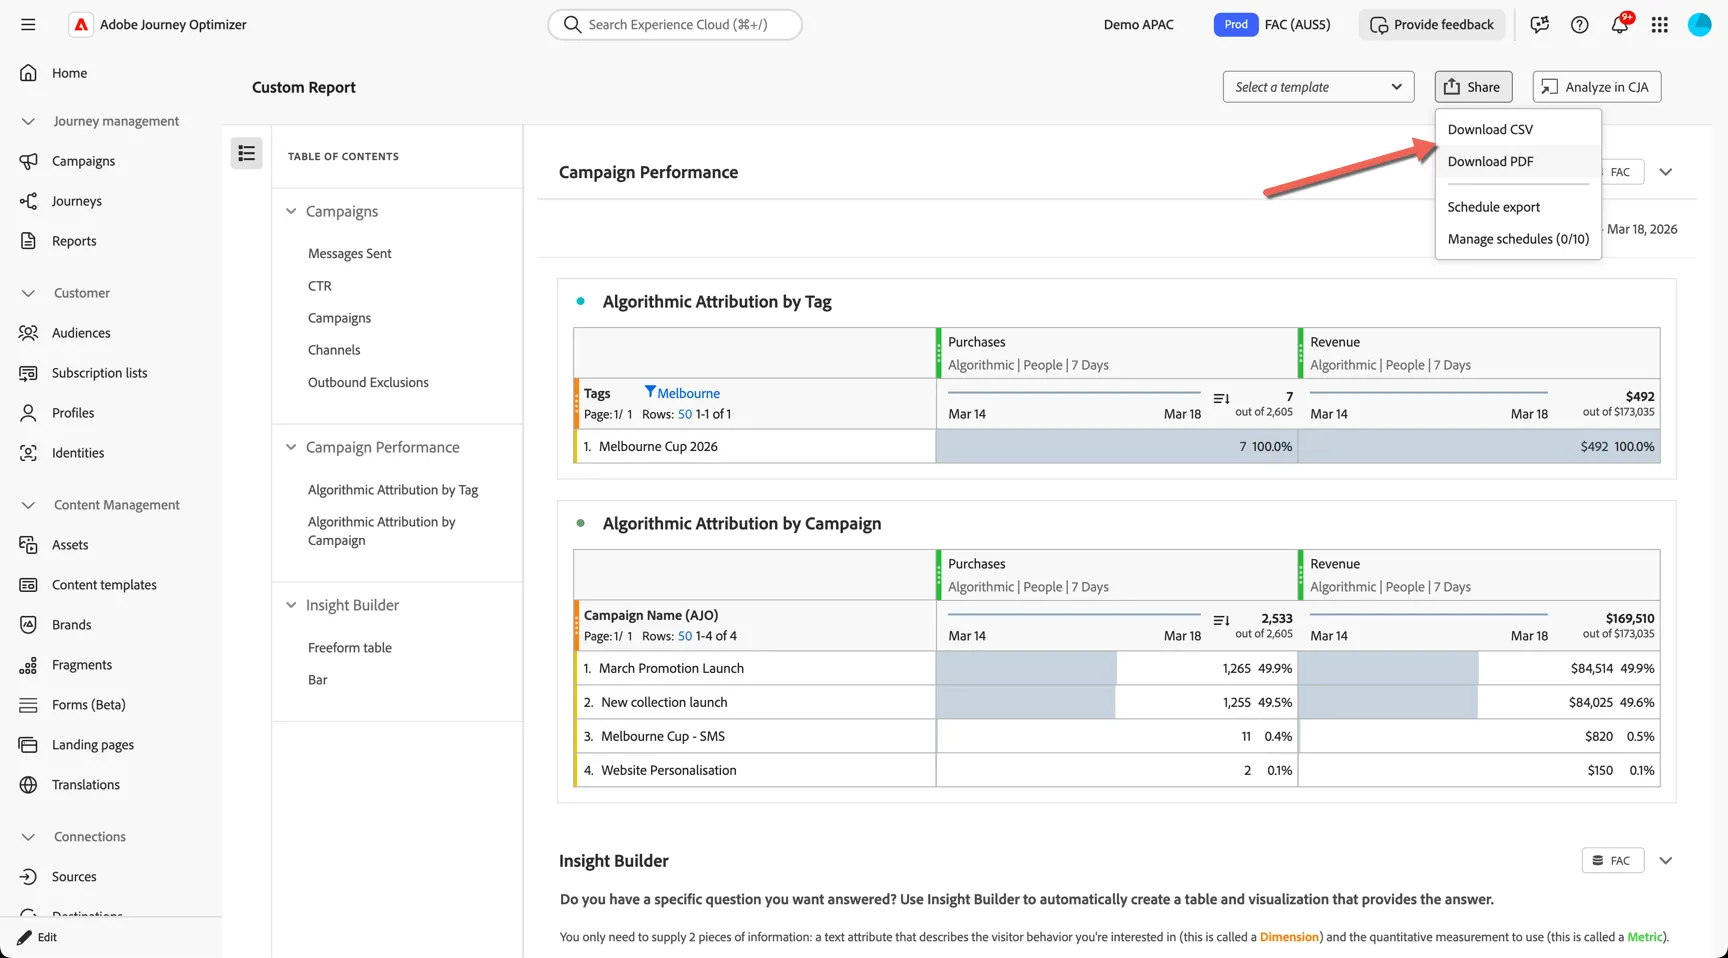Open the hamburger navigation menu

[x=28, y=24]
